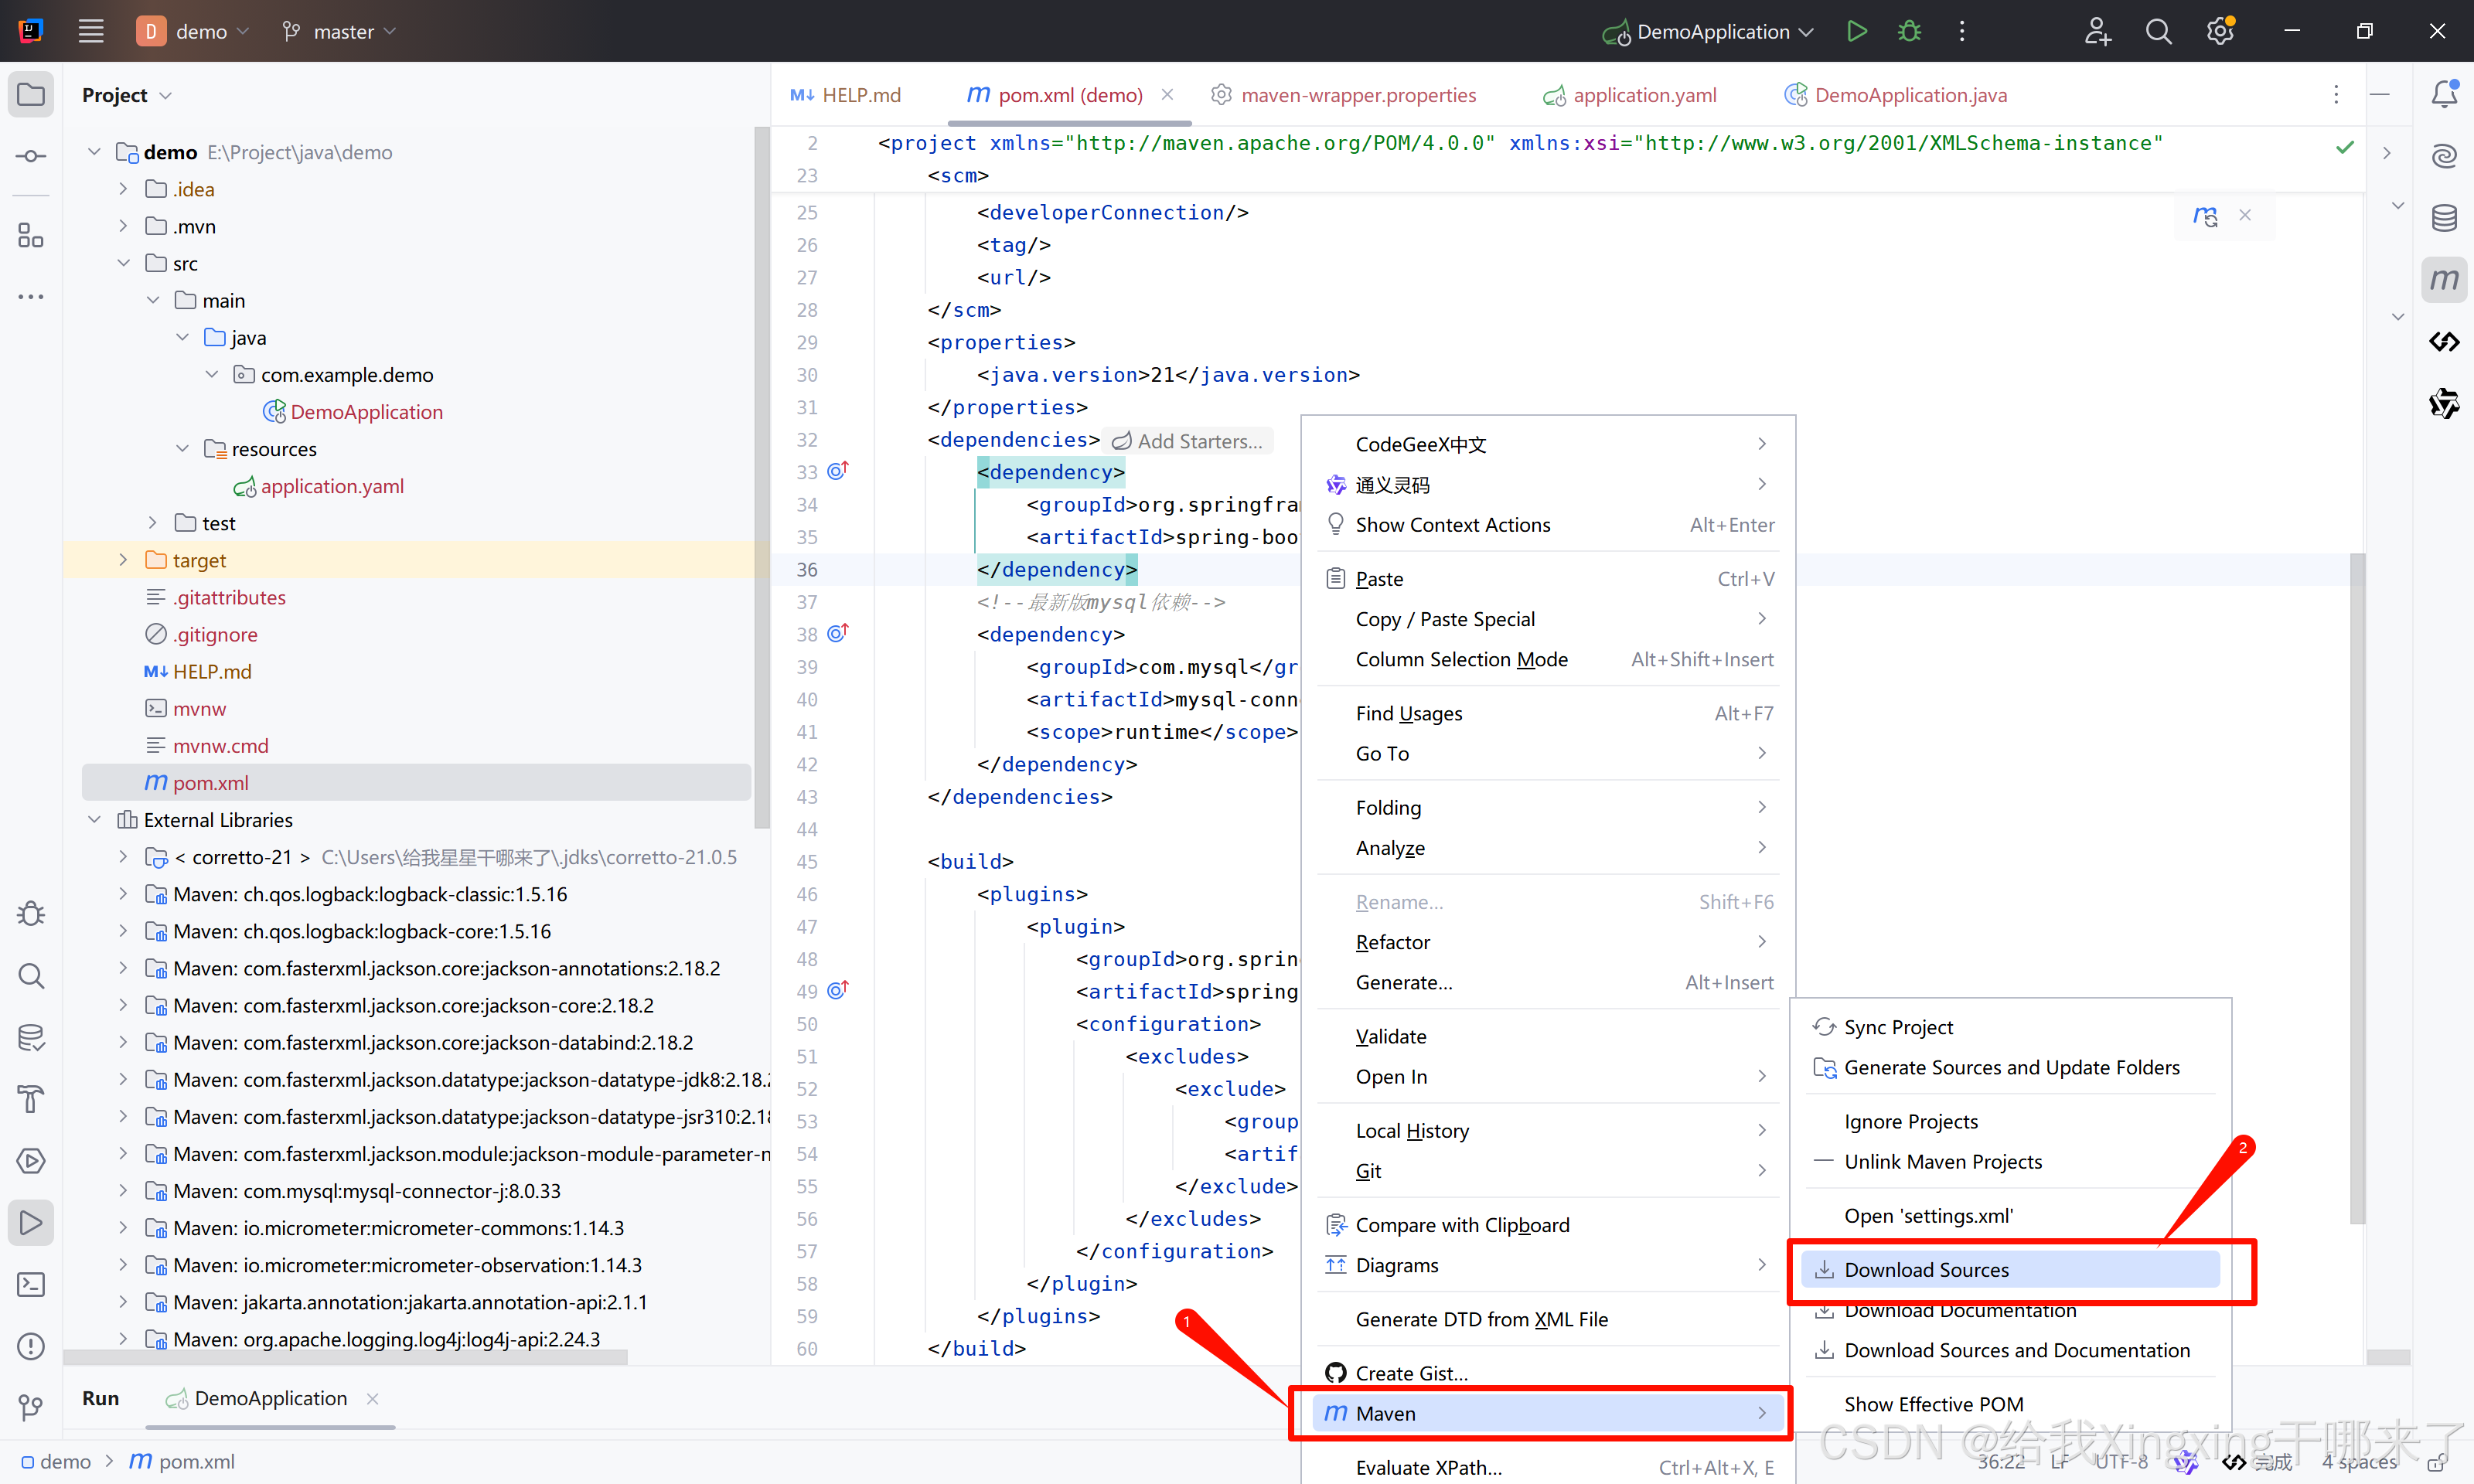Open the Terminal tool window icon
Viewport: 2474px width, 1484px height.
tap(31, 1284)
